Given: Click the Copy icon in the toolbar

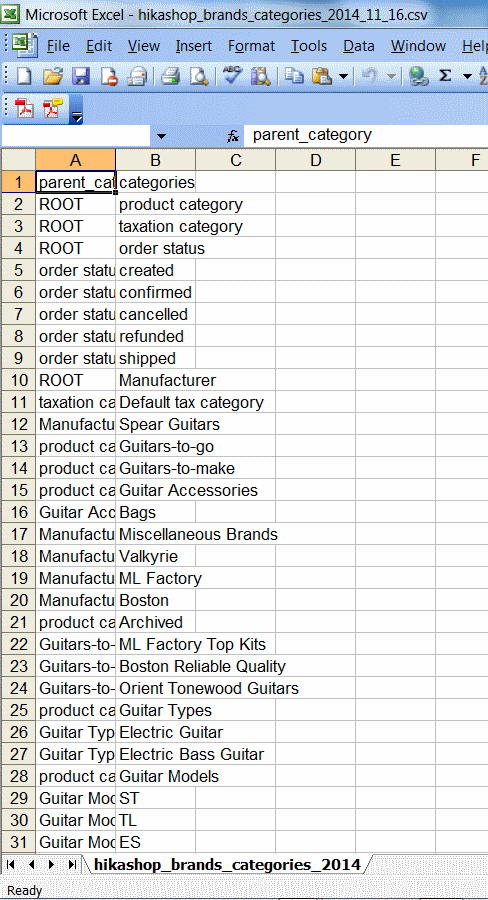Looking at the screenshot, I should pyautogui.click(x=296, y=75).
